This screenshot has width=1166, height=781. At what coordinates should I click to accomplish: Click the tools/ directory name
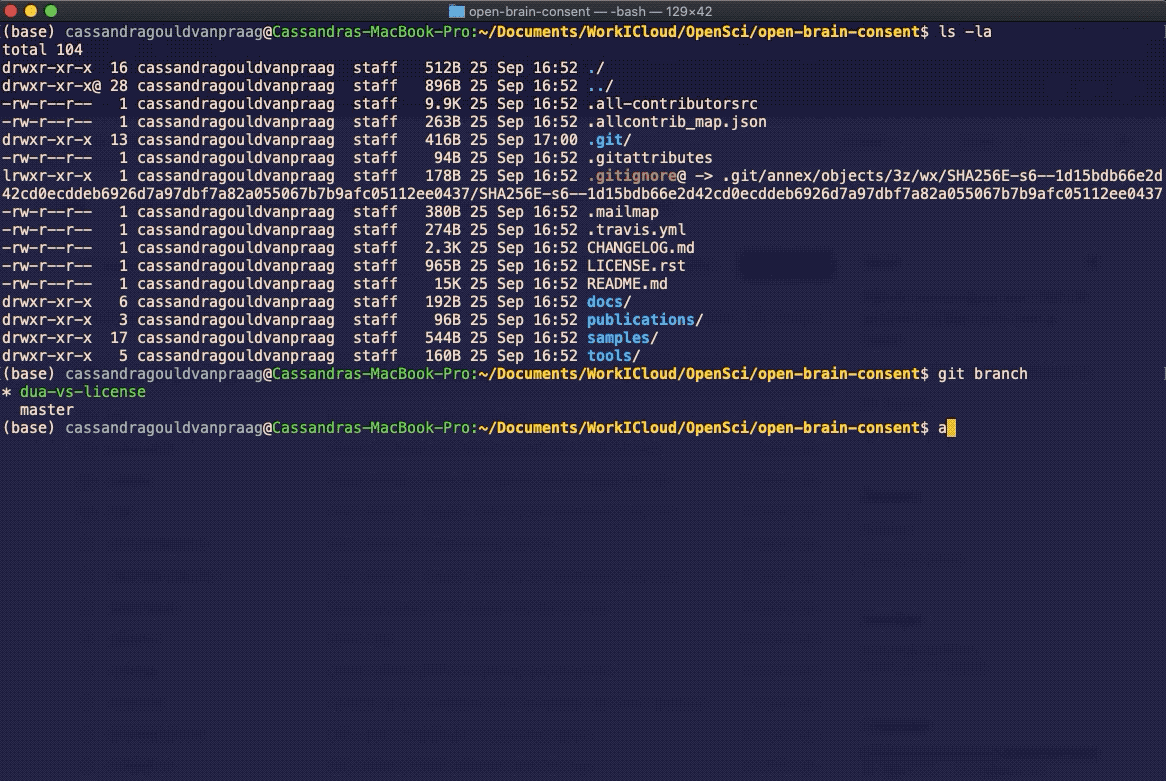click(x=610, y=355)
